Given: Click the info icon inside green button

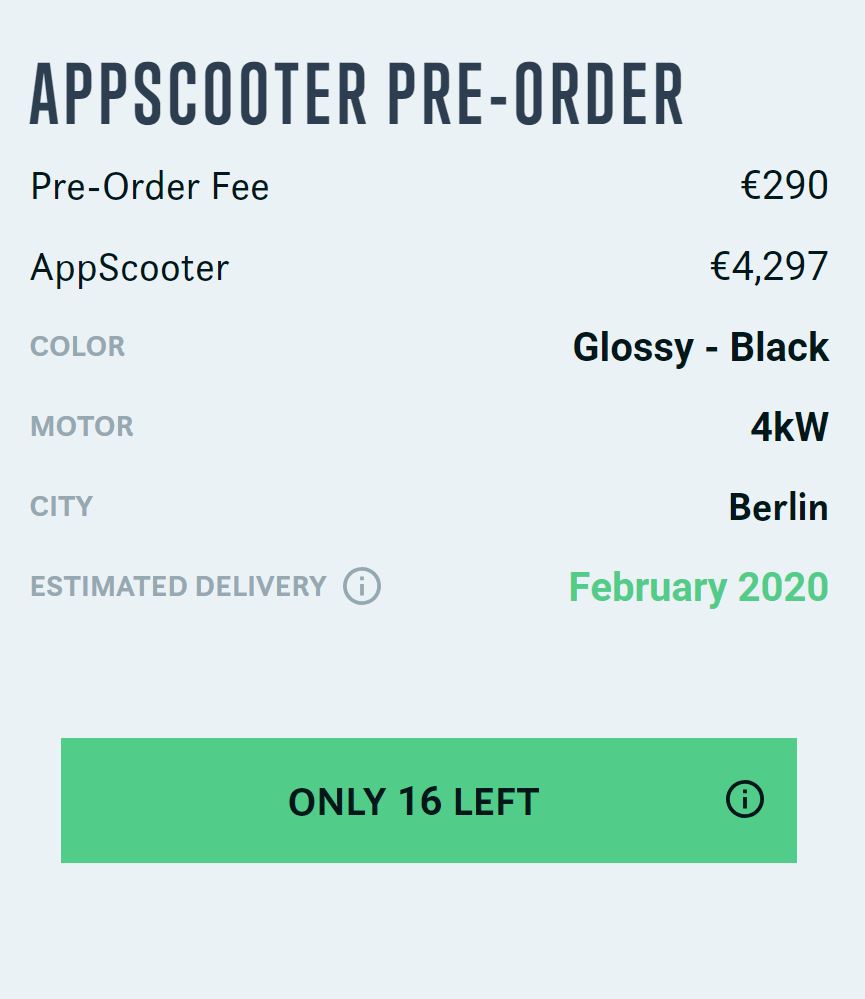Looking at the screenshot, I should tap(745, 799).
